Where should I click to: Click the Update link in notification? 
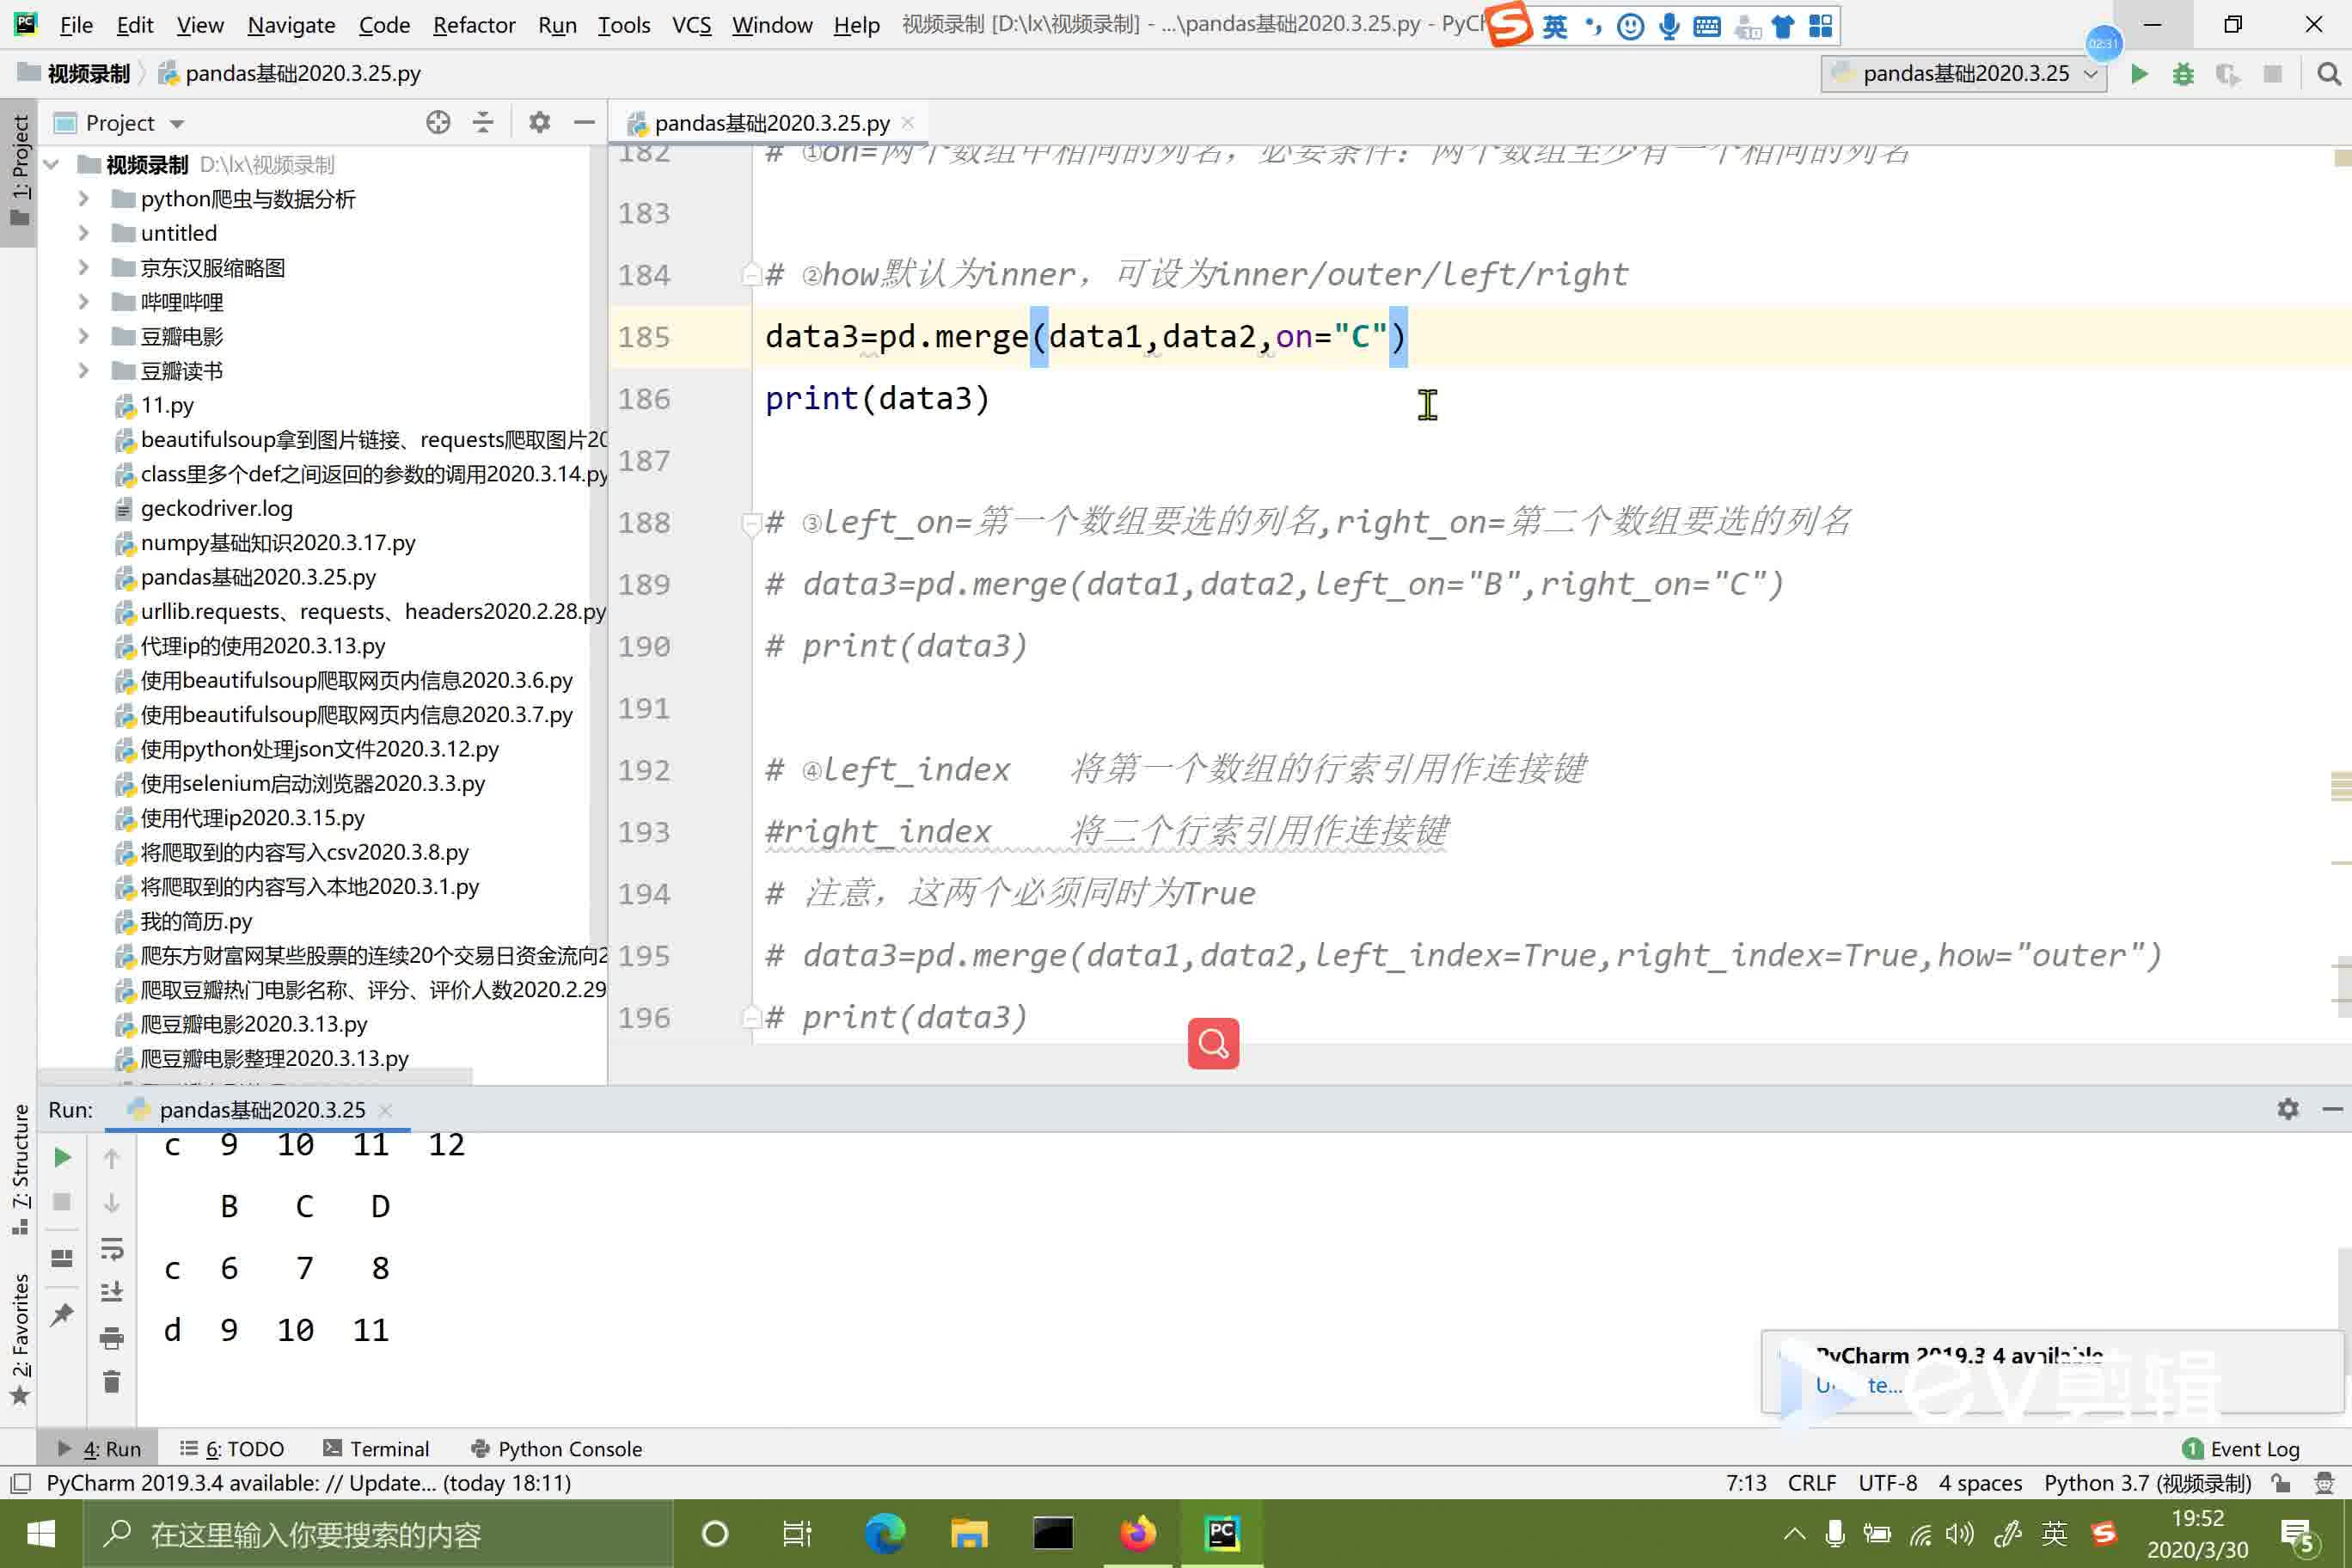[x=1858, y=1386]
